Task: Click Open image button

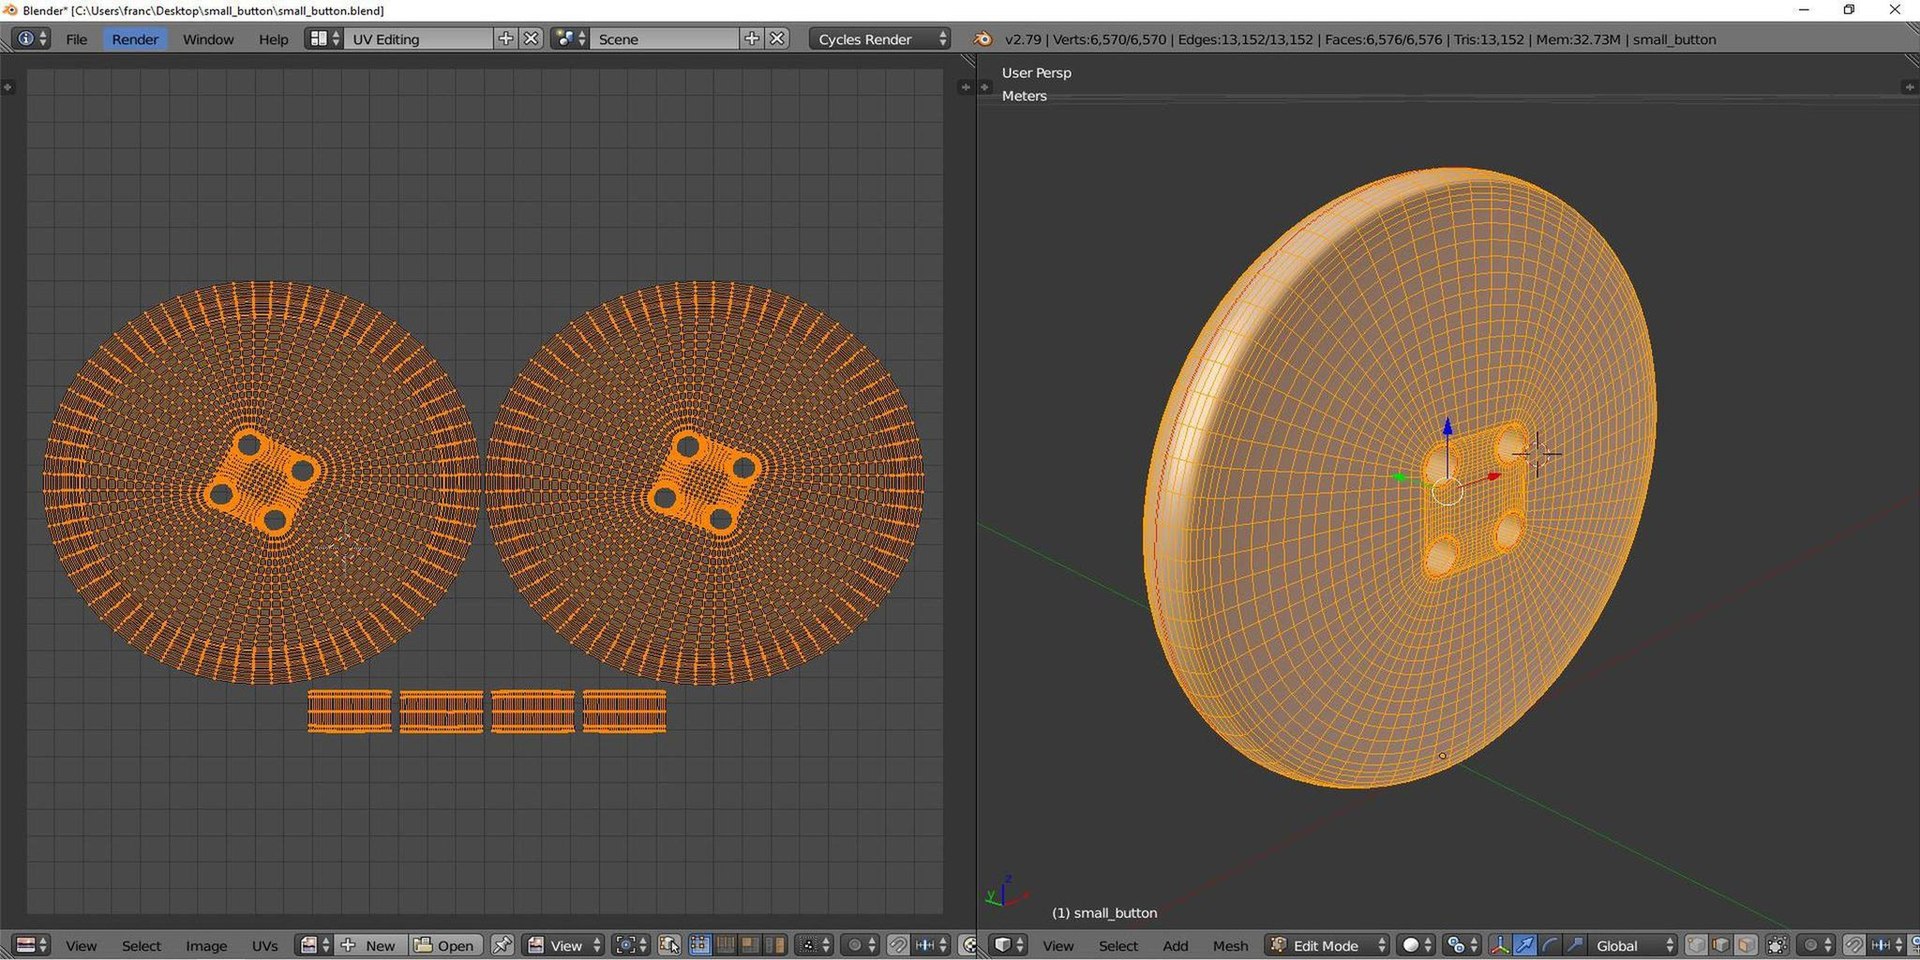Action: (x=445, y=945)
